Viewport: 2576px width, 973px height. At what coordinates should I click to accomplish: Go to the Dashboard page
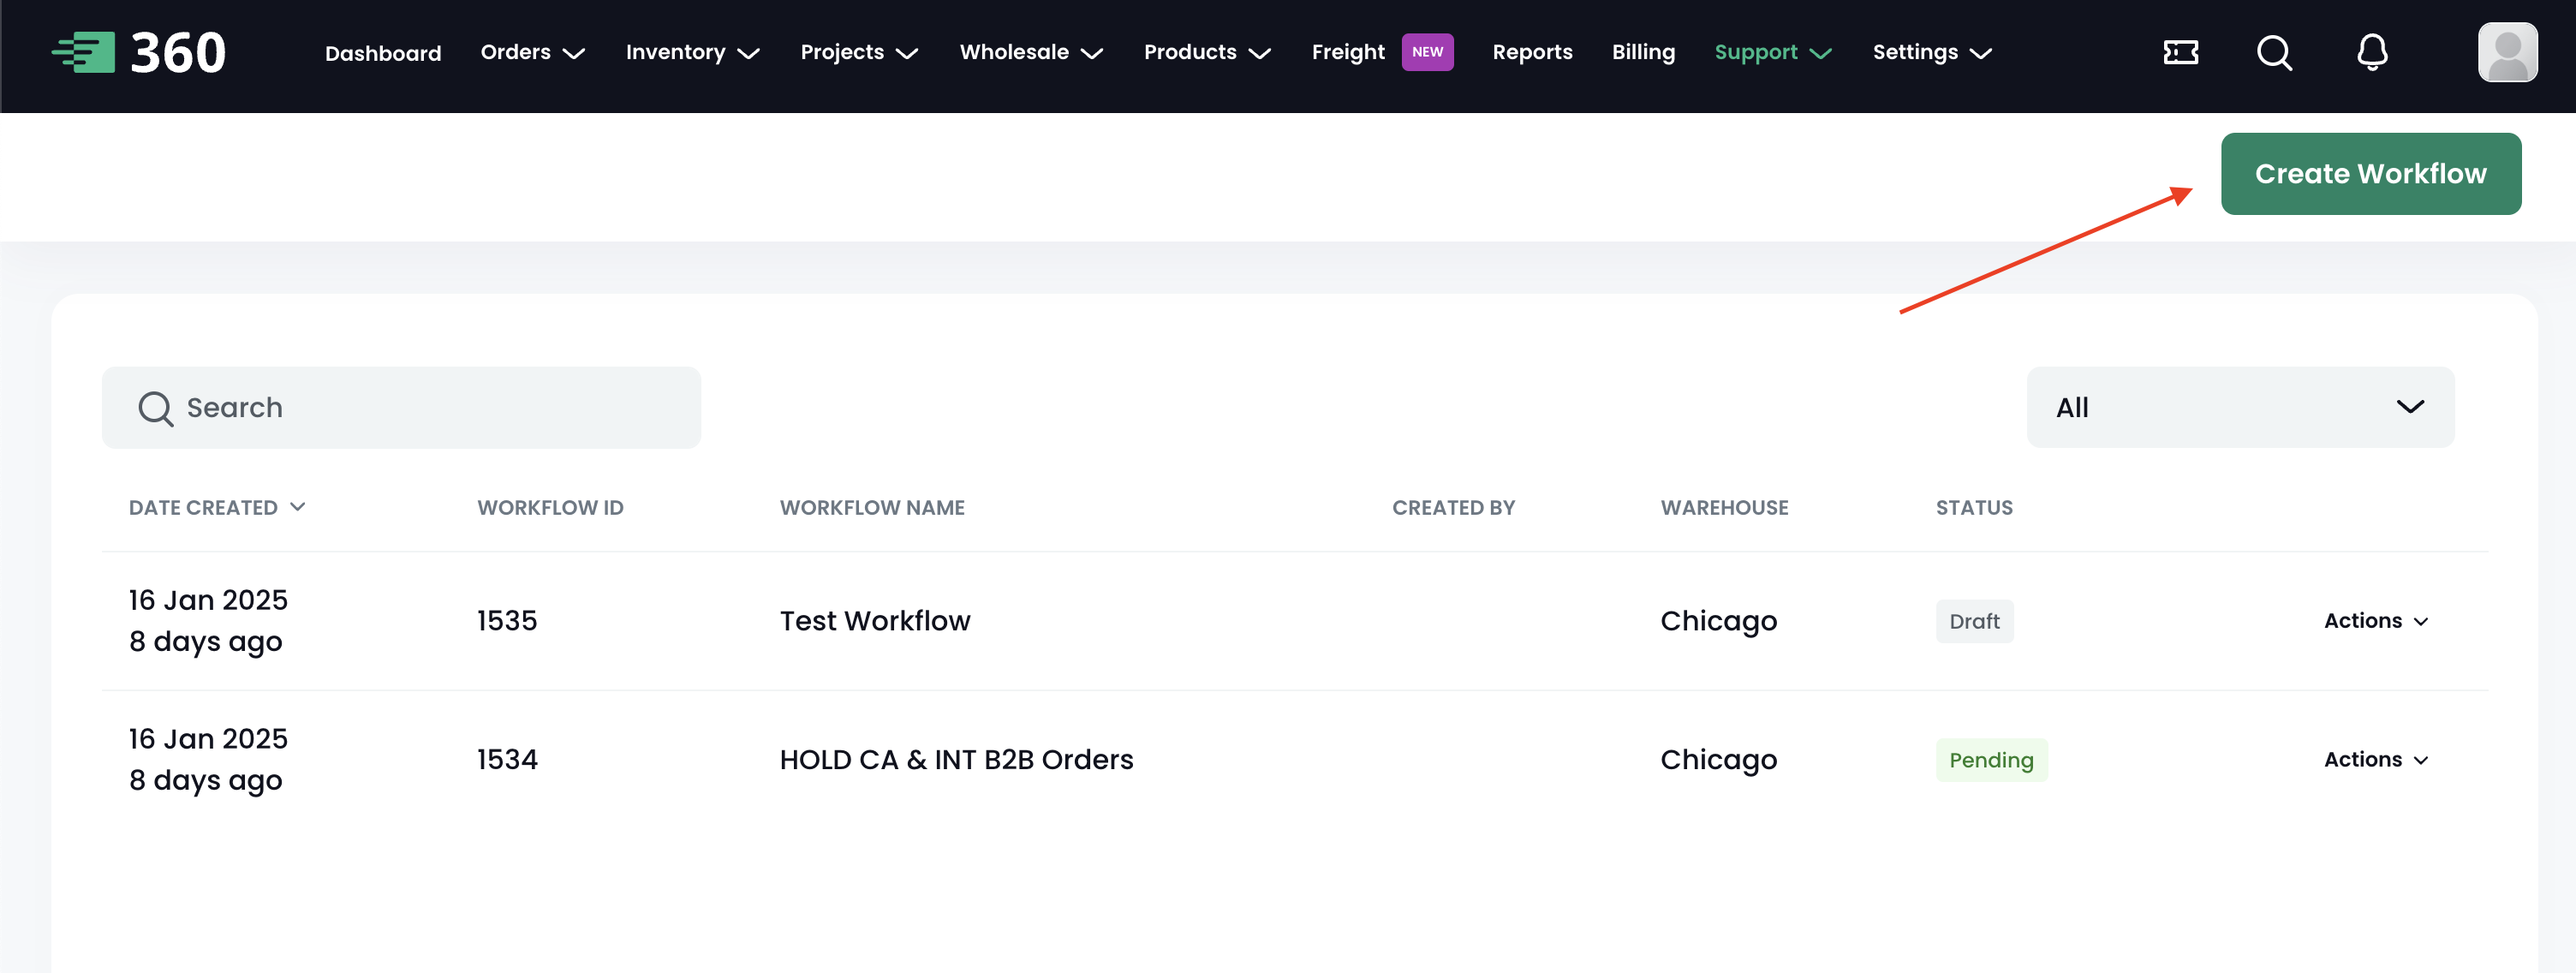383,53
